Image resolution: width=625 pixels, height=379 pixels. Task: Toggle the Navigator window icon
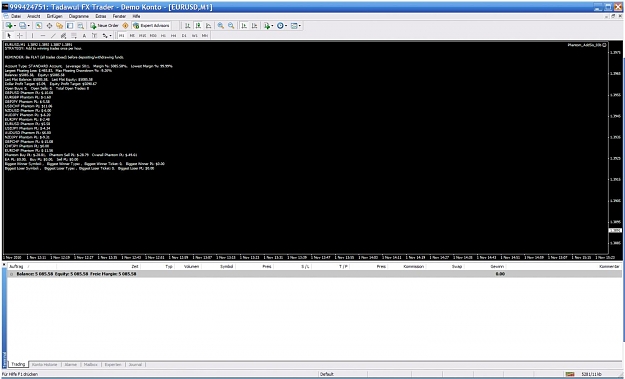59,26
